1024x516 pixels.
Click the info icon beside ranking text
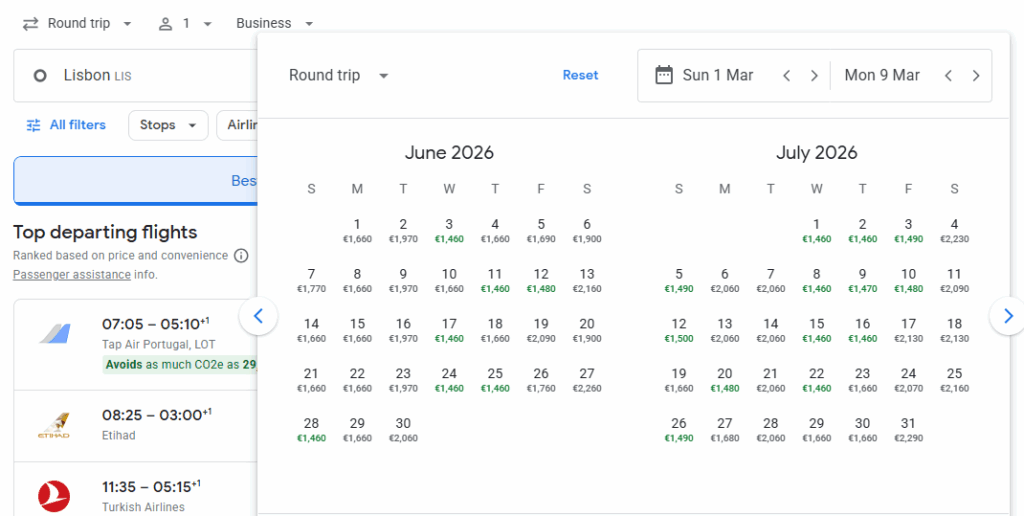(x=241, y=256)
